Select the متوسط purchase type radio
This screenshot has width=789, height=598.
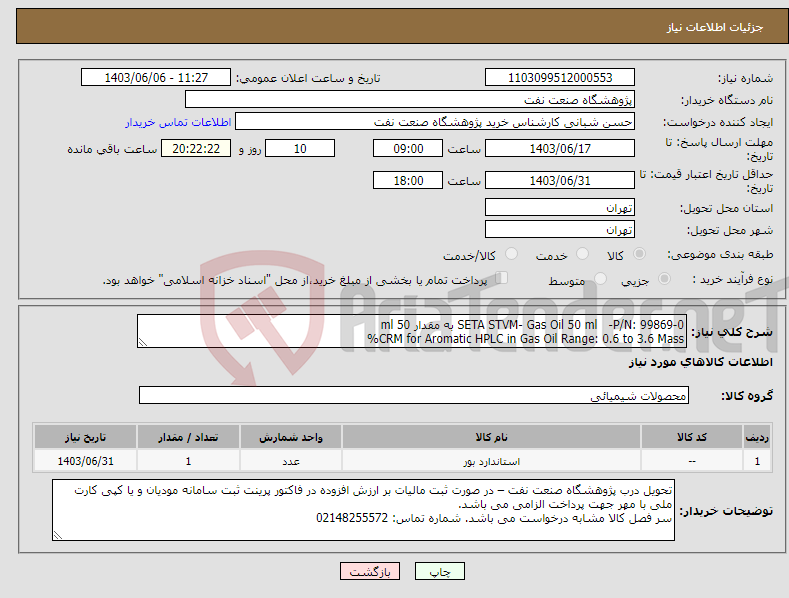pos(600,279)
